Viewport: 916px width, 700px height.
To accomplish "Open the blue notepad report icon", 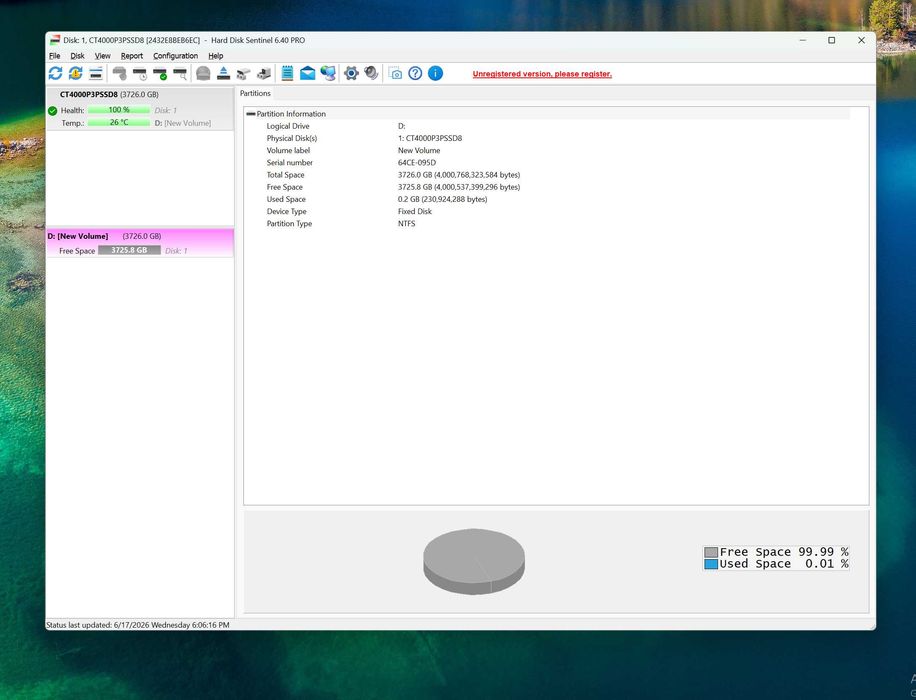I will 287,73.
